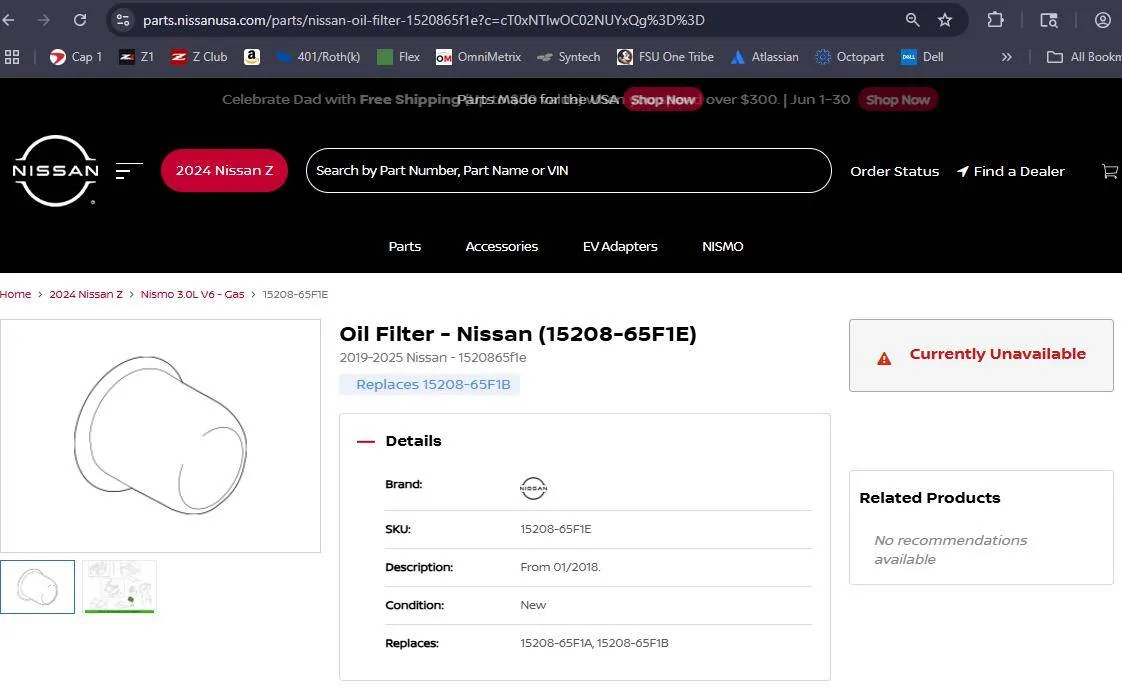Click the Nissan logo in the header
Viewport: 1122px width, 689px height.
tap(55, 171)
